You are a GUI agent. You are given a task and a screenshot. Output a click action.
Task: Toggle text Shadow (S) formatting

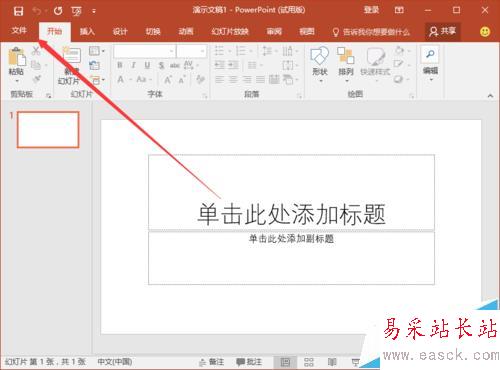pyautogui.click(x=161, y=65)
